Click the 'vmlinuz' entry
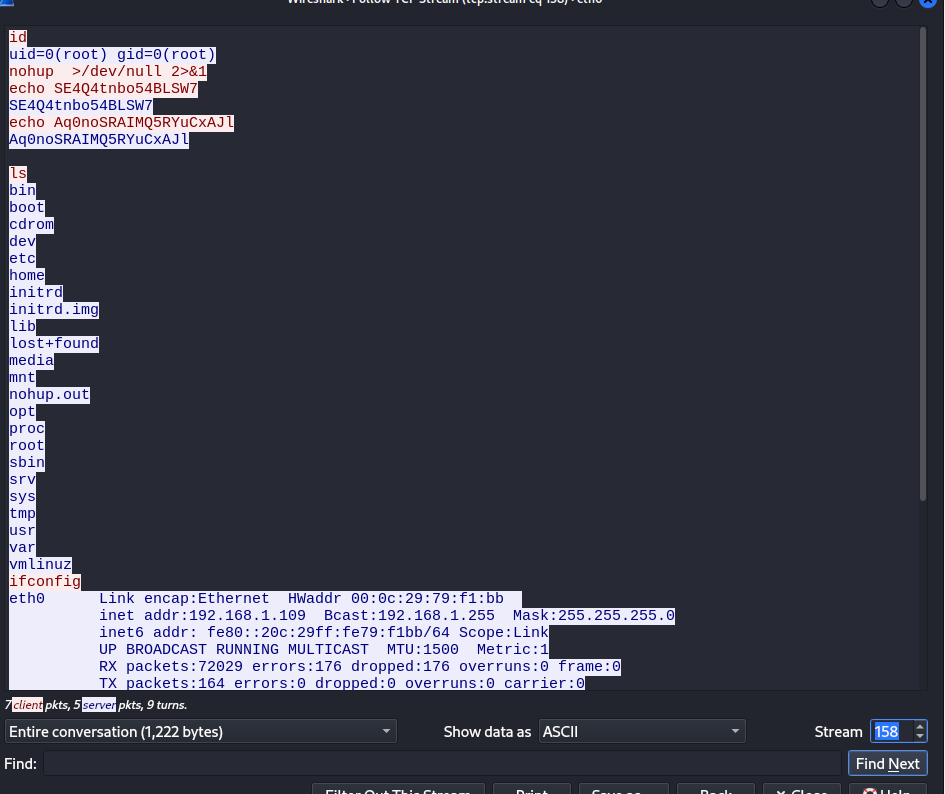This screenshot has height=794, width=945. point(40,564)
